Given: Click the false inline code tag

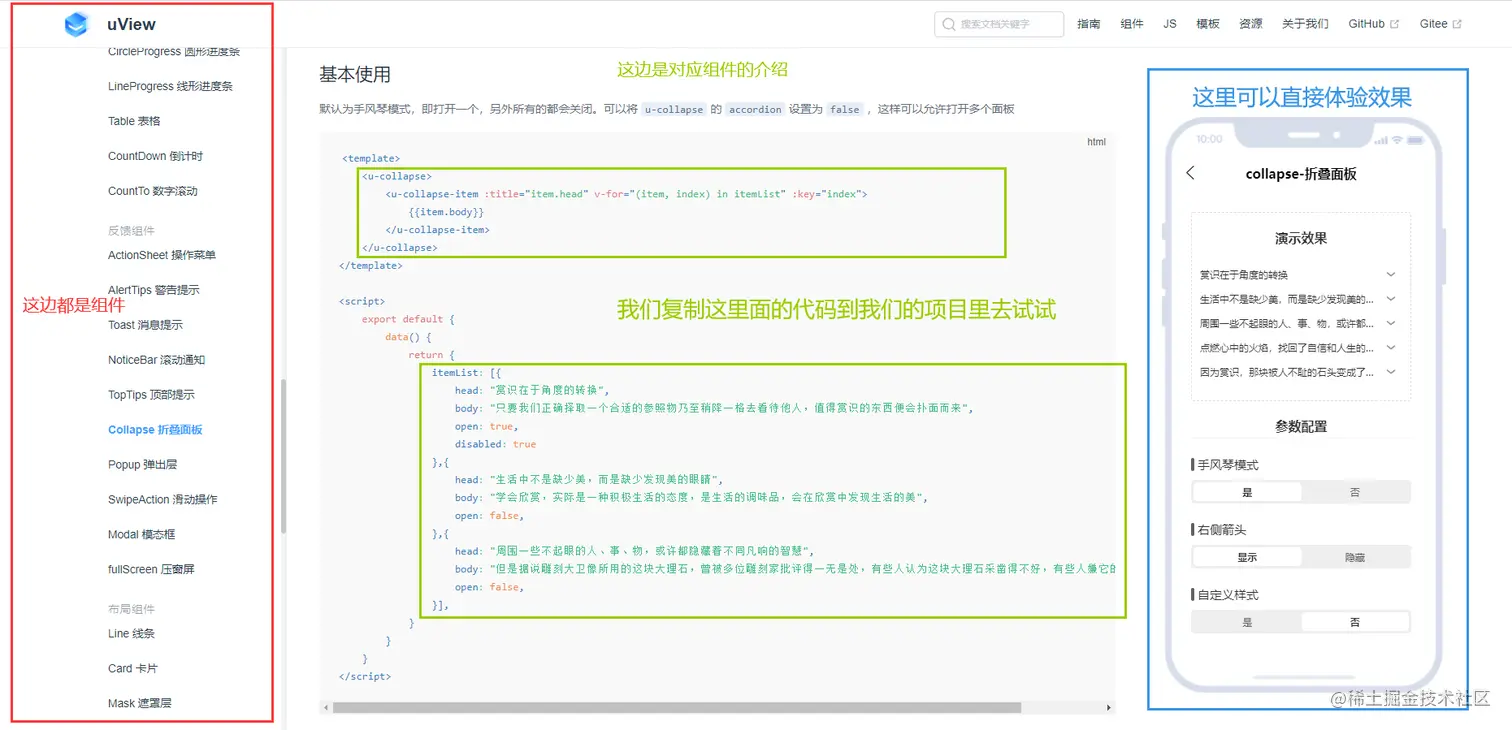Looking at the screenshot, I should coord(845,109).
